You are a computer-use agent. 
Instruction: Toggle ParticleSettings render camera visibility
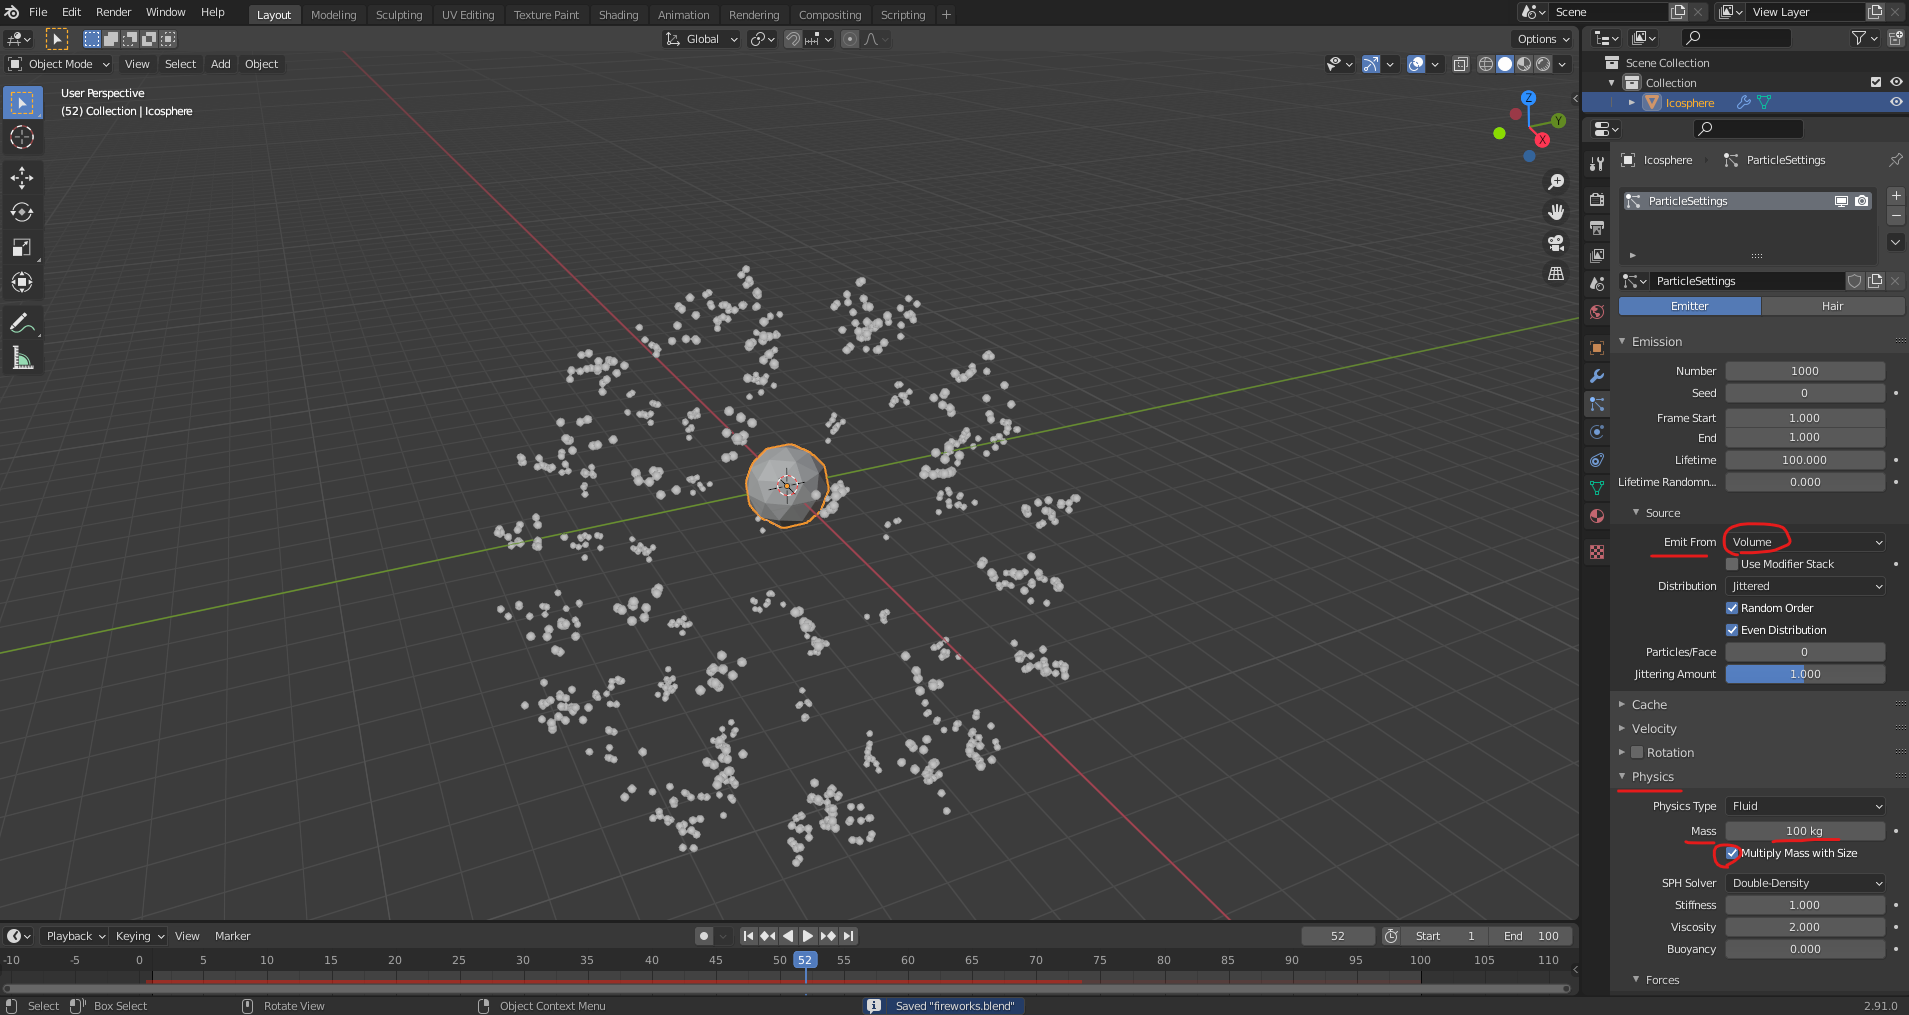[x=1861, y=201]
